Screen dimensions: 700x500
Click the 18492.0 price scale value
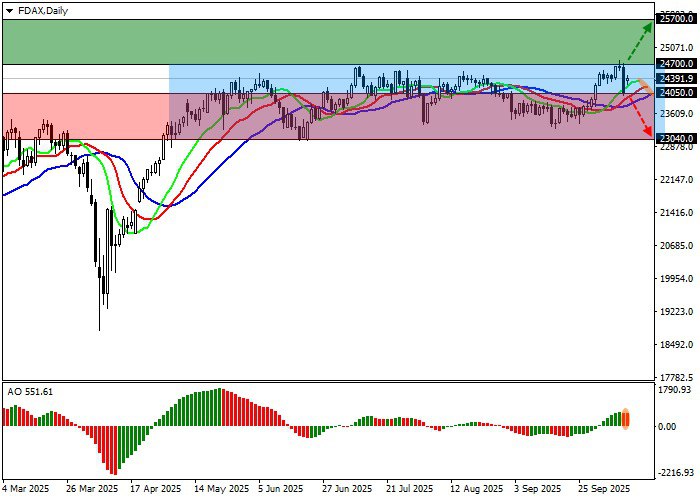click(676, 345)
